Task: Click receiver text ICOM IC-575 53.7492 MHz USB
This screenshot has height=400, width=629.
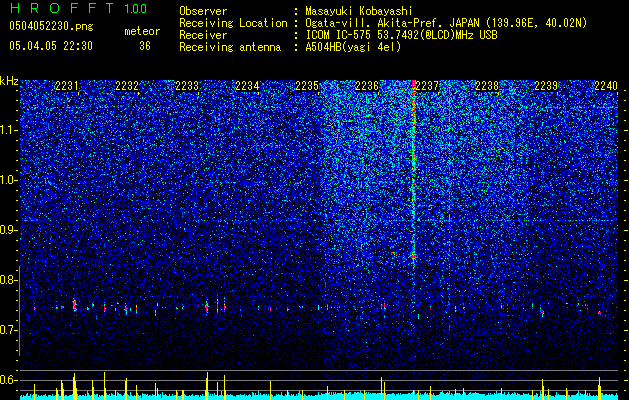Action: [401, 35]
